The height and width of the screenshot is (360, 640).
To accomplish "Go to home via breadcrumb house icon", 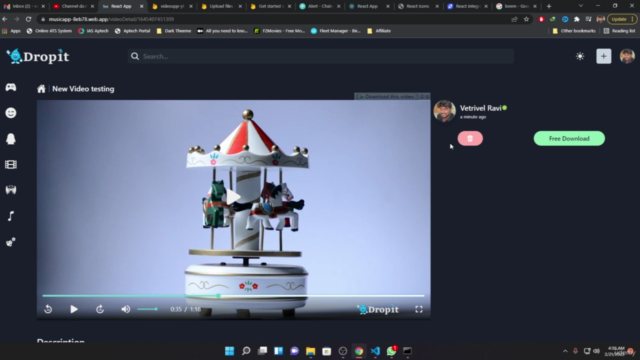I will 41,89.
